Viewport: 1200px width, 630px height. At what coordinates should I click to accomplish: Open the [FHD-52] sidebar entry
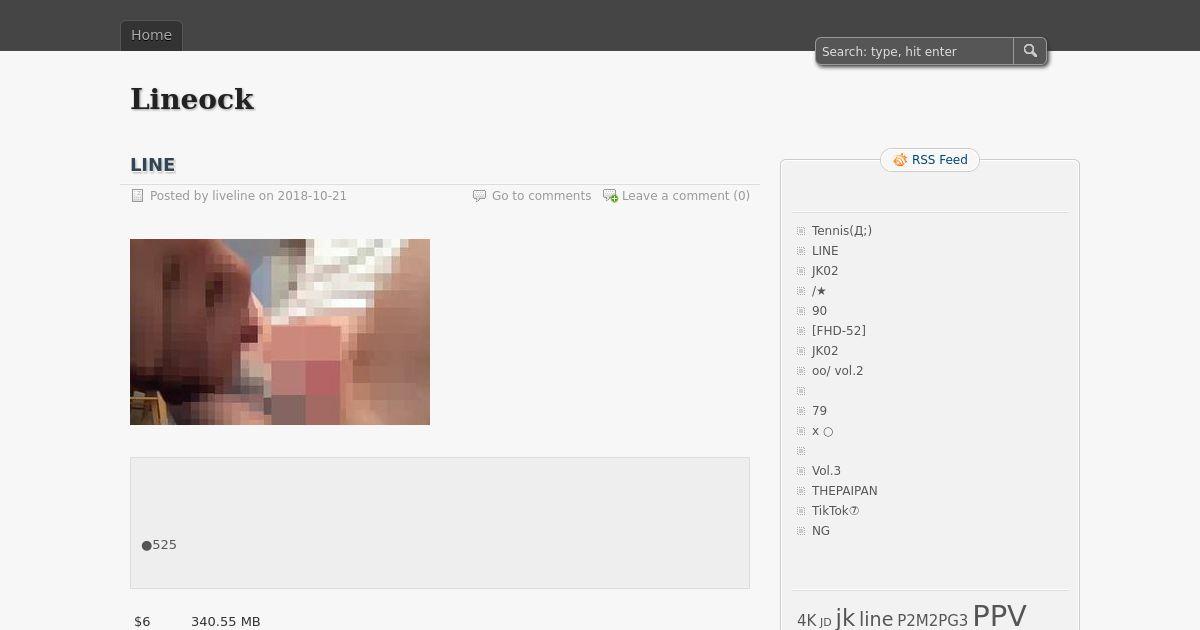click(x=839, y=331)
